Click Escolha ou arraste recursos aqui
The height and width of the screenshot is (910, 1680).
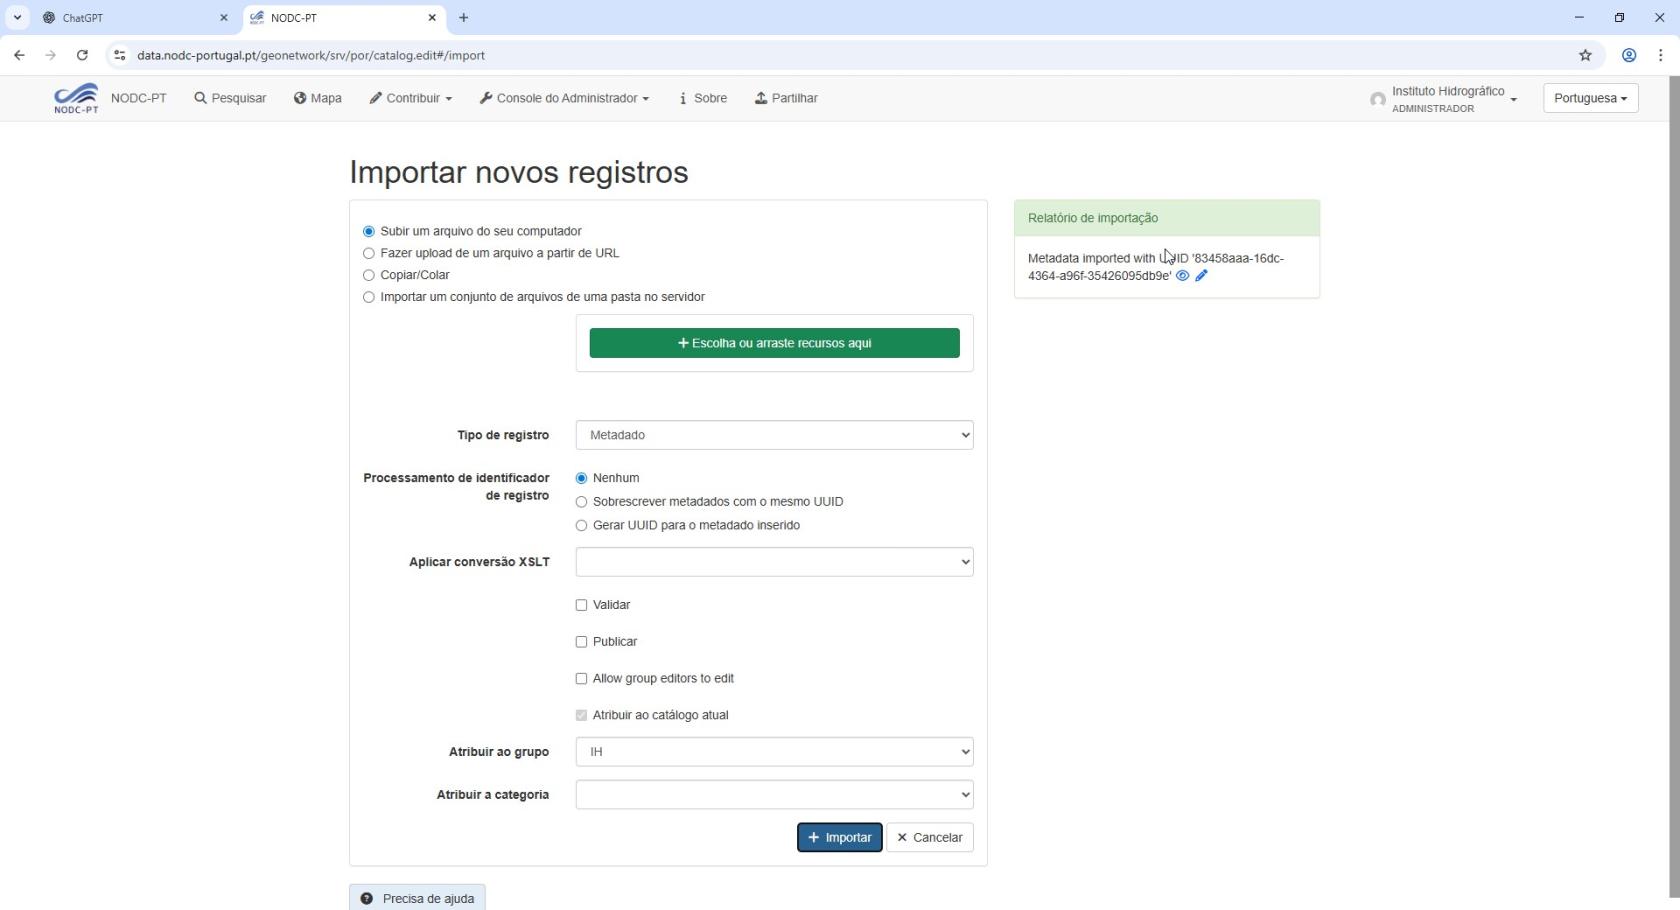point(774,343)
